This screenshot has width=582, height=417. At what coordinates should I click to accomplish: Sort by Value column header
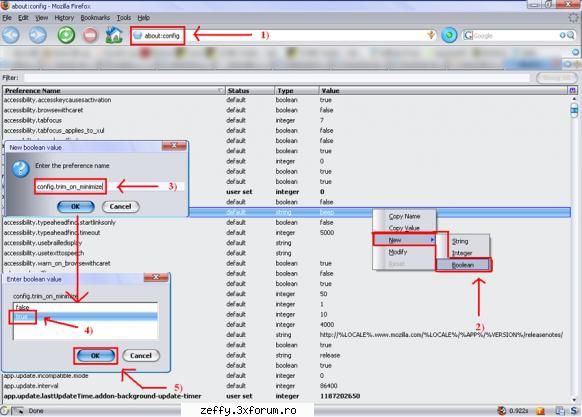coord(443,91)
